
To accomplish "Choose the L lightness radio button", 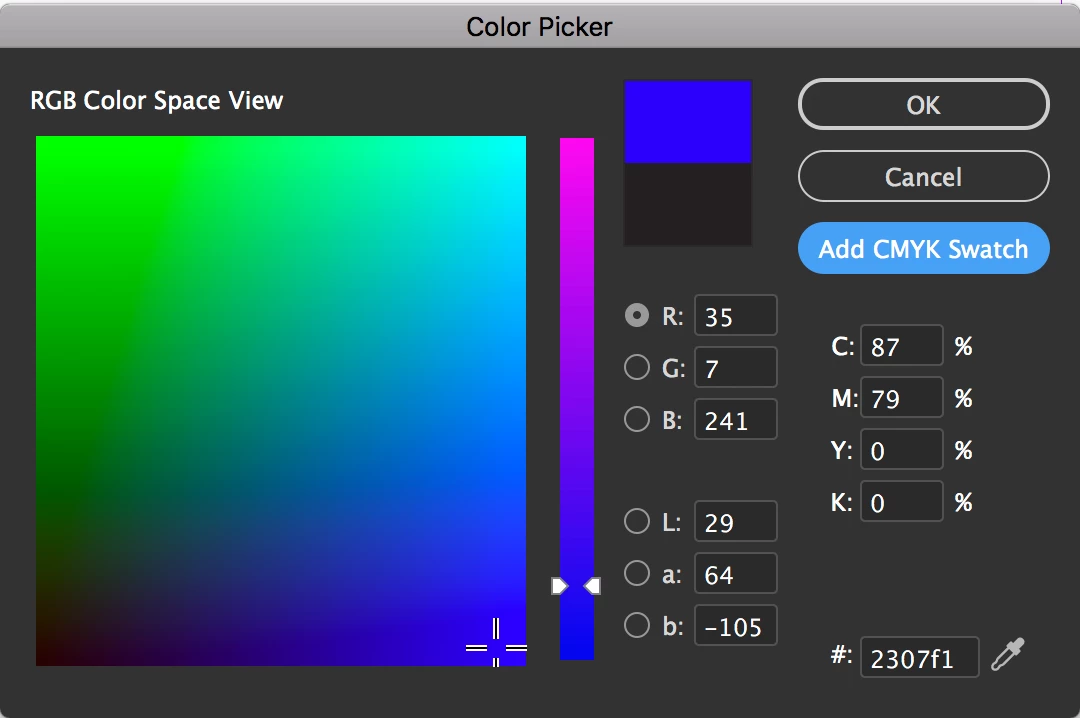I will click(636, 522).
